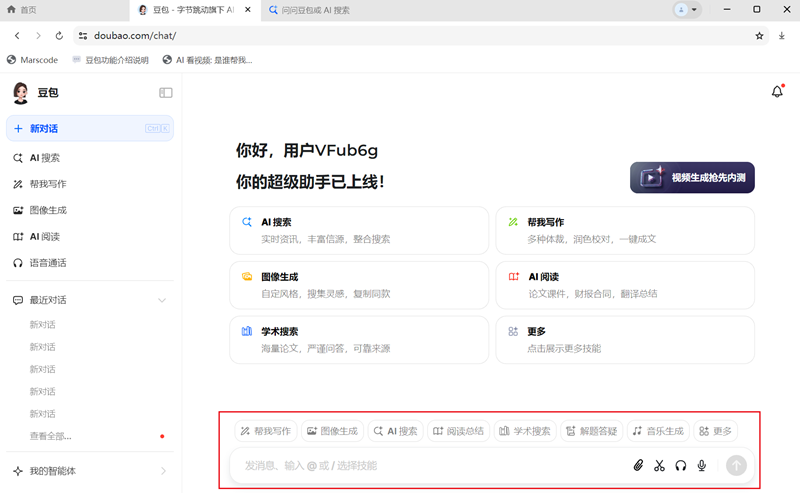This screenshot has width=800, height=493.
Task: Click the paperclip attachment icon
Action: pyautogui.click(x=638, y=465)
